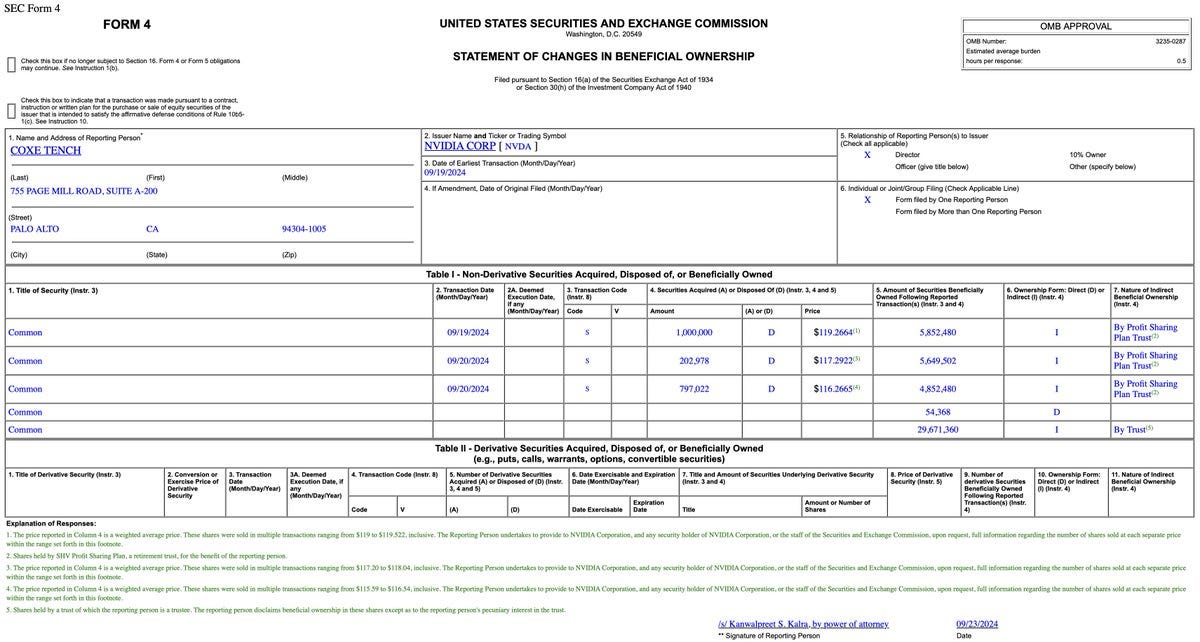Click the $117.2922 price cell
Image resolution: width=1200 pixels, height=642 pixels.
(836, 360)
